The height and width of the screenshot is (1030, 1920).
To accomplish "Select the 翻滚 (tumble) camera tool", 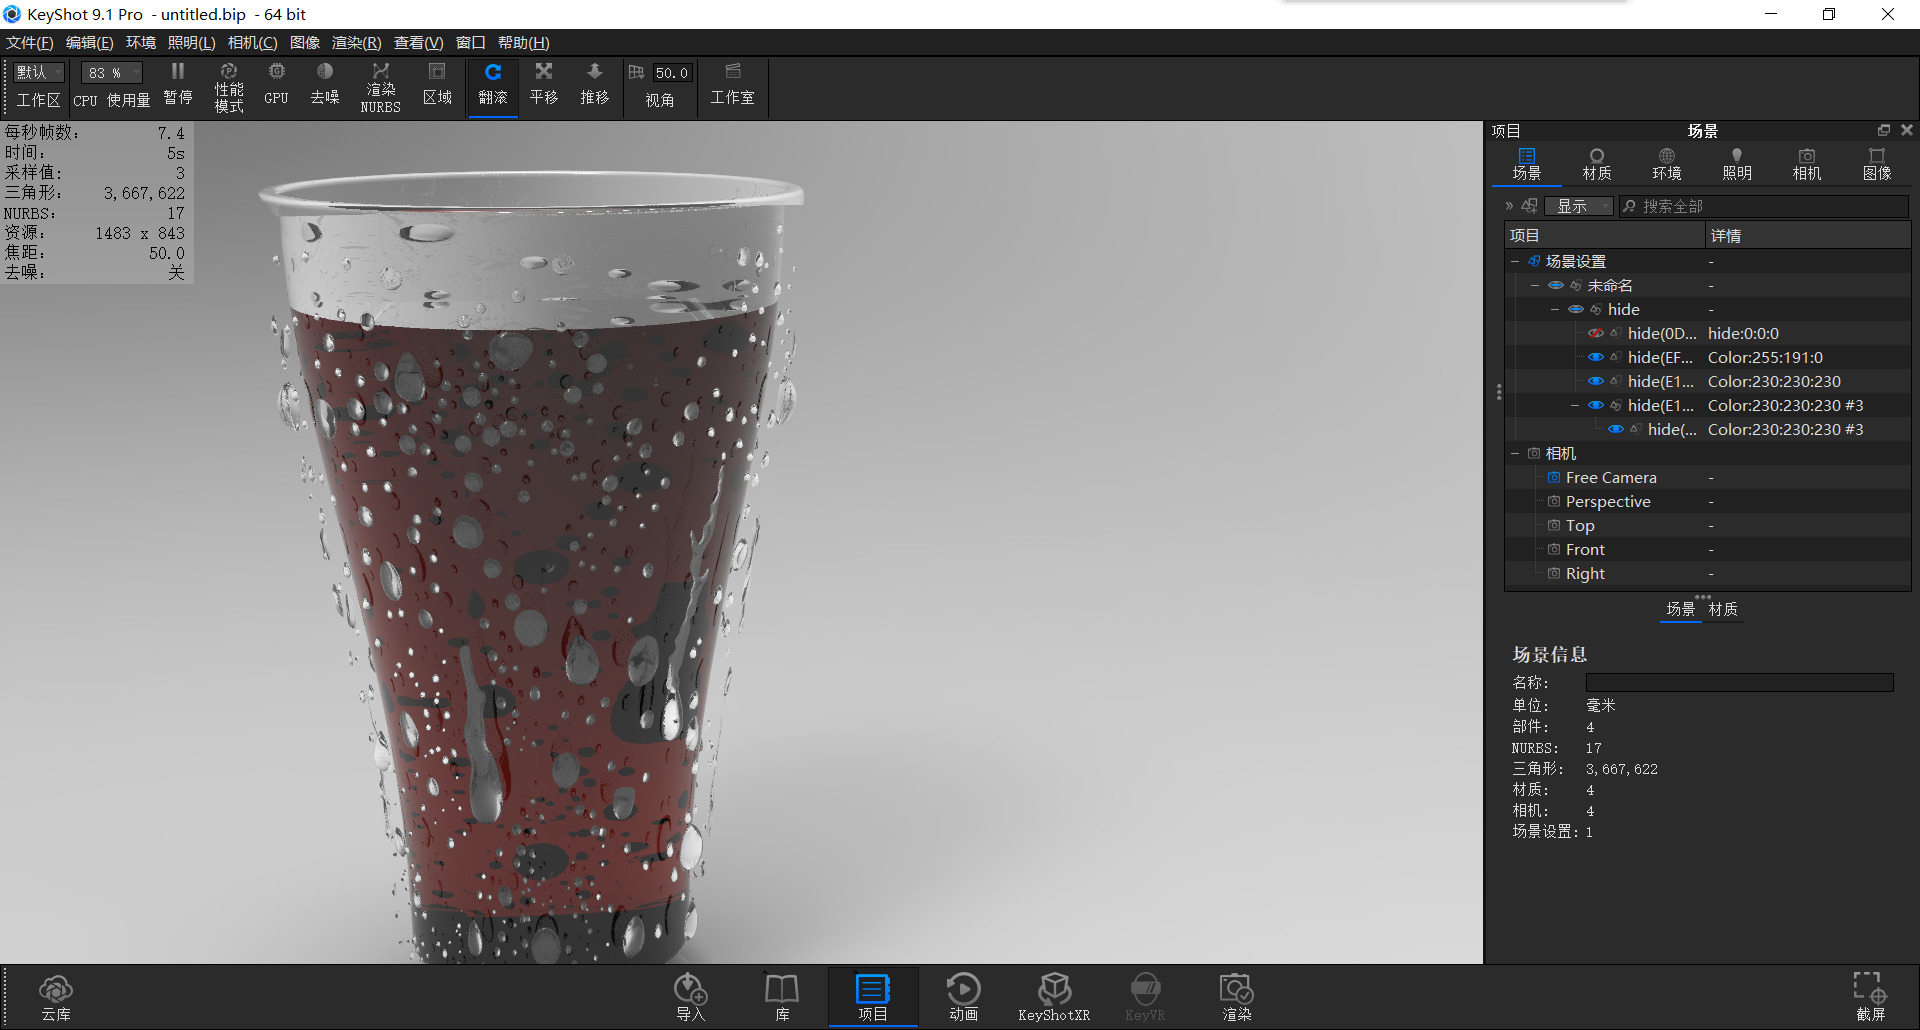I will coord(492,86).
